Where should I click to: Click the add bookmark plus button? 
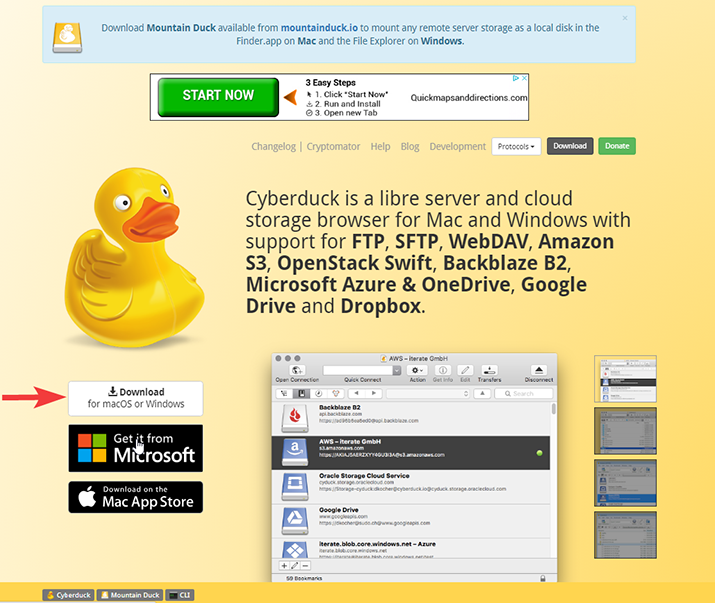[284, 566]
